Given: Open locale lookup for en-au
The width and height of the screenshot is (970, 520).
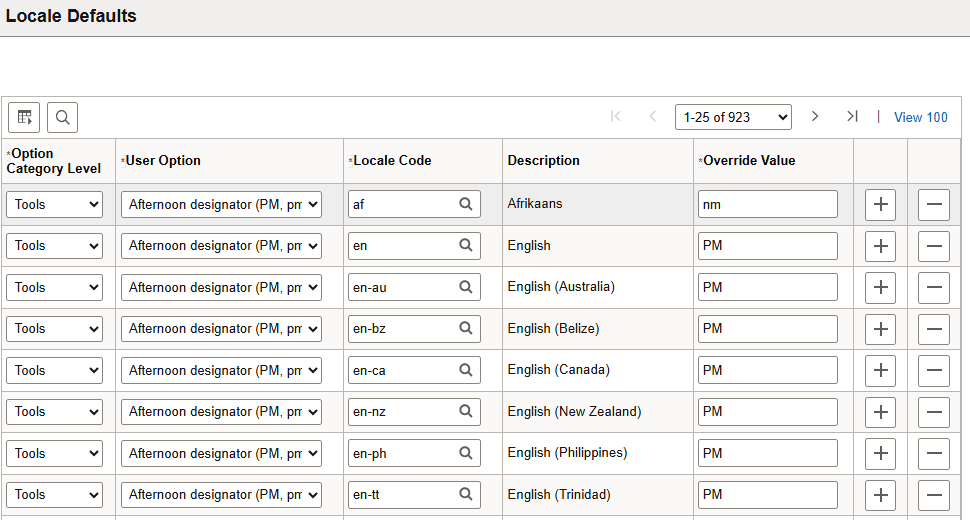Looking at the screenshot, I should pyautogui.click(x=466, y=287).
